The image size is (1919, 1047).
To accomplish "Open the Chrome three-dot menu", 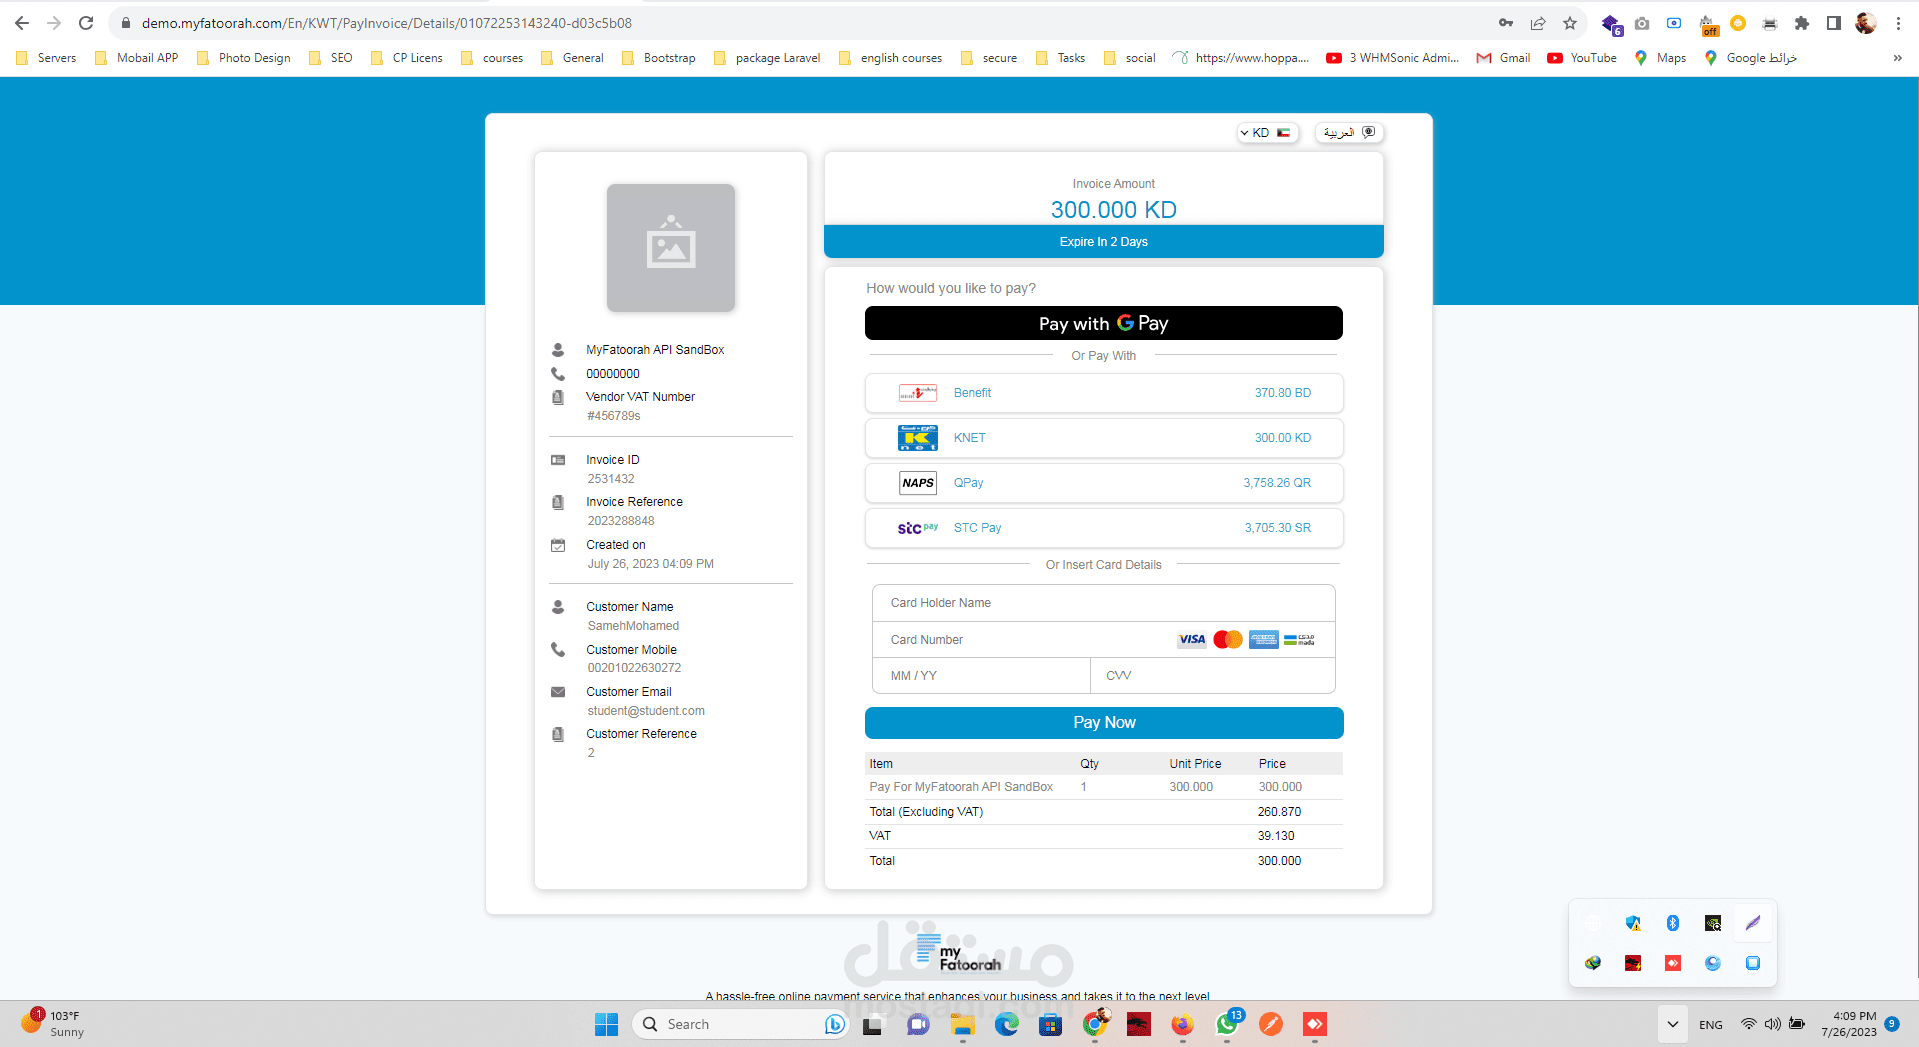I will click(x=1898, y=23).
